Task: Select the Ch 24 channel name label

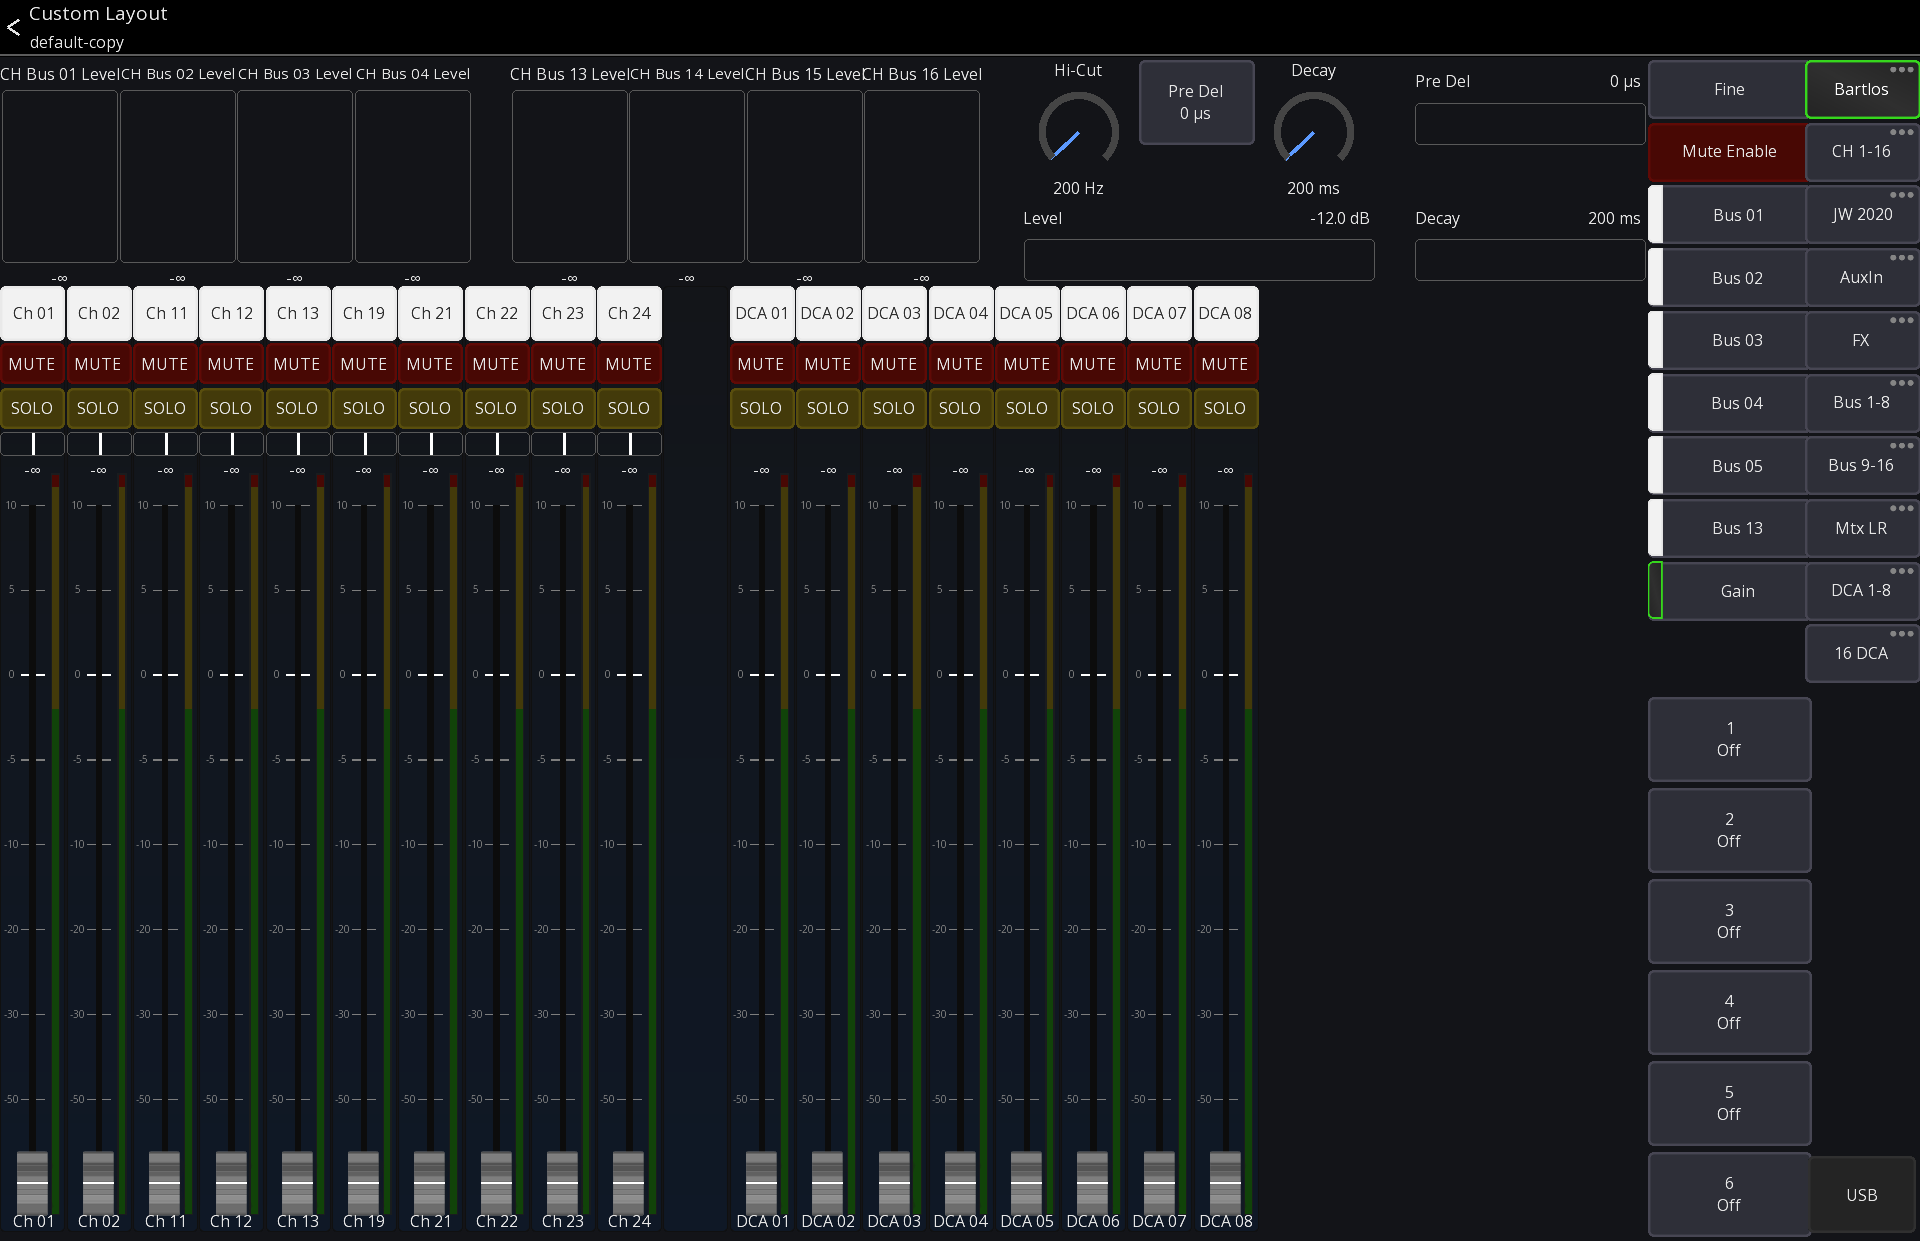Action: pyautogui.click(x=629, y=313)
